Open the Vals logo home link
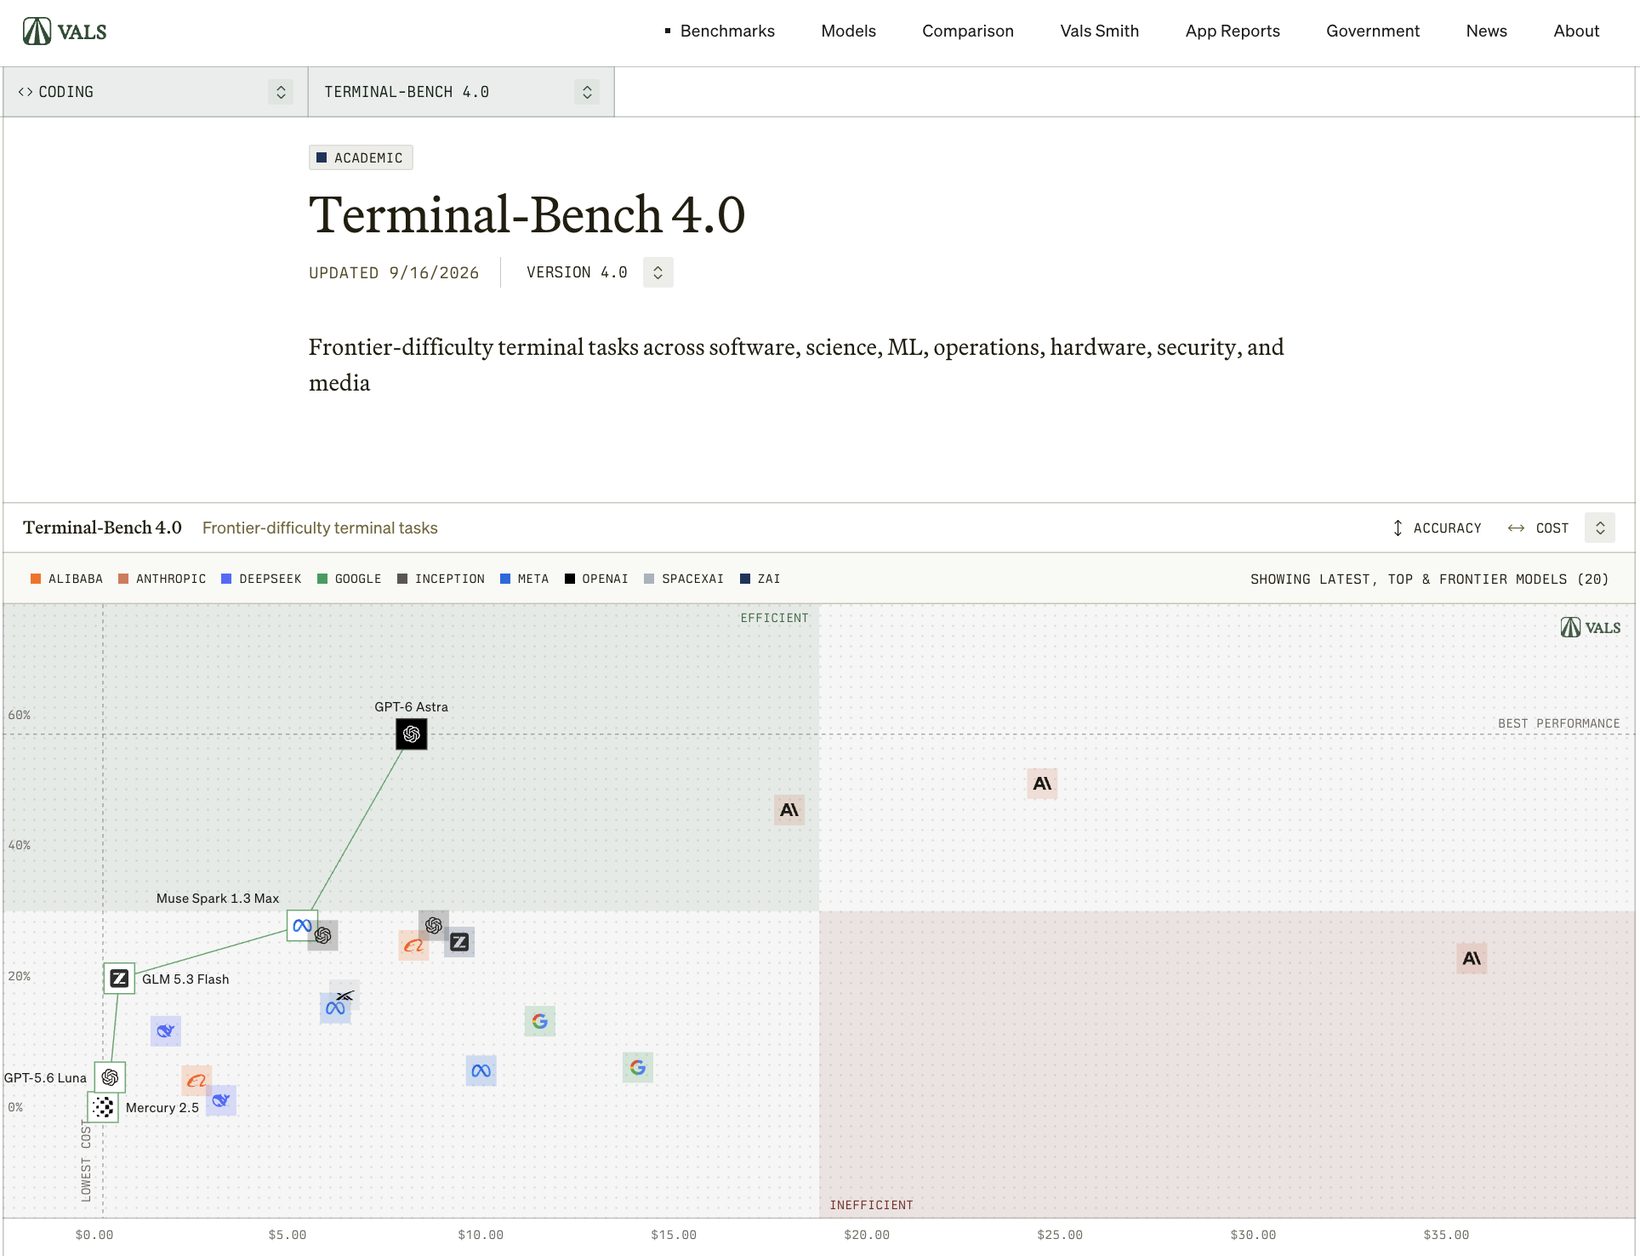Screen dimensions: 1640x1256 pos(65,31)
